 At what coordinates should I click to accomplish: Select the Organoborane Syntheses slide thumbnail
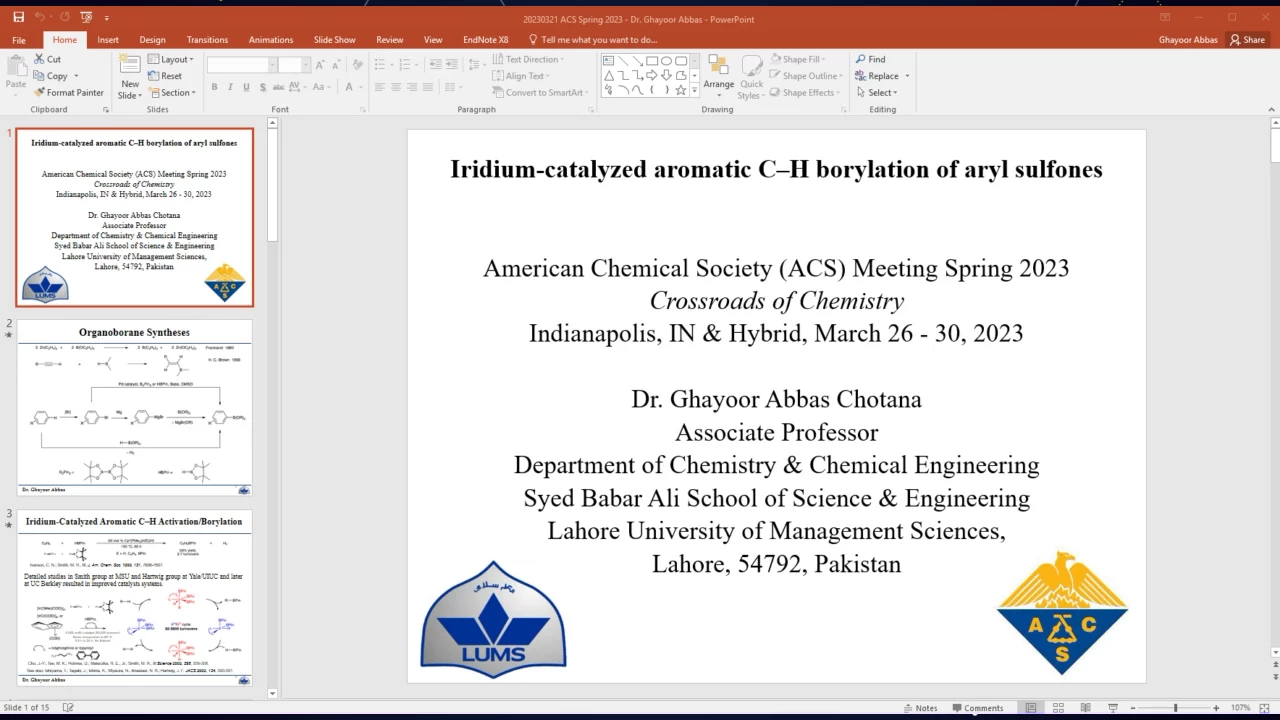(134, 408)
